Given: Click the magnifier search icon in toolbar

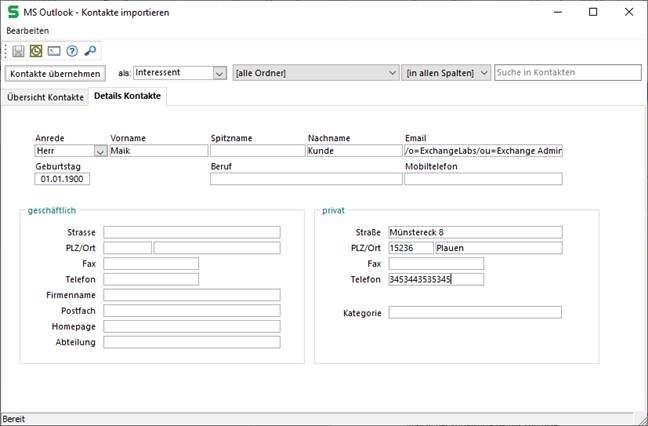Looking at the screenshot, I should [x=90, y=50].
